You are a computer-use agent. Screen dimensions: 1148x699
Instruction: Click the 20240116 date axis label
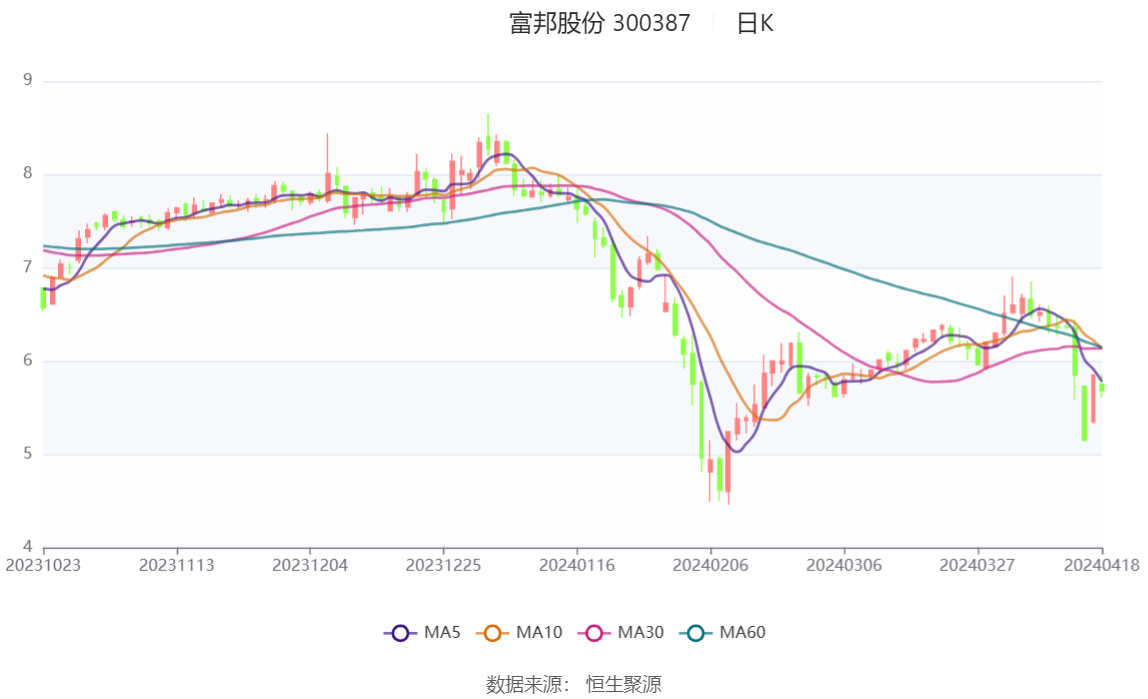click(577, 566)
